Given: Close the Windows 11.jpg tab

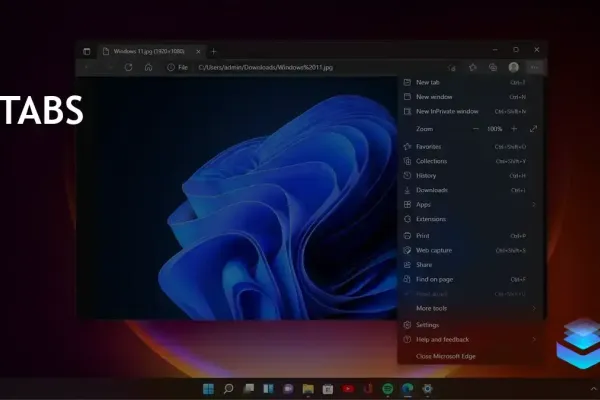Looking at the screenshot, I should coord(198,52).
